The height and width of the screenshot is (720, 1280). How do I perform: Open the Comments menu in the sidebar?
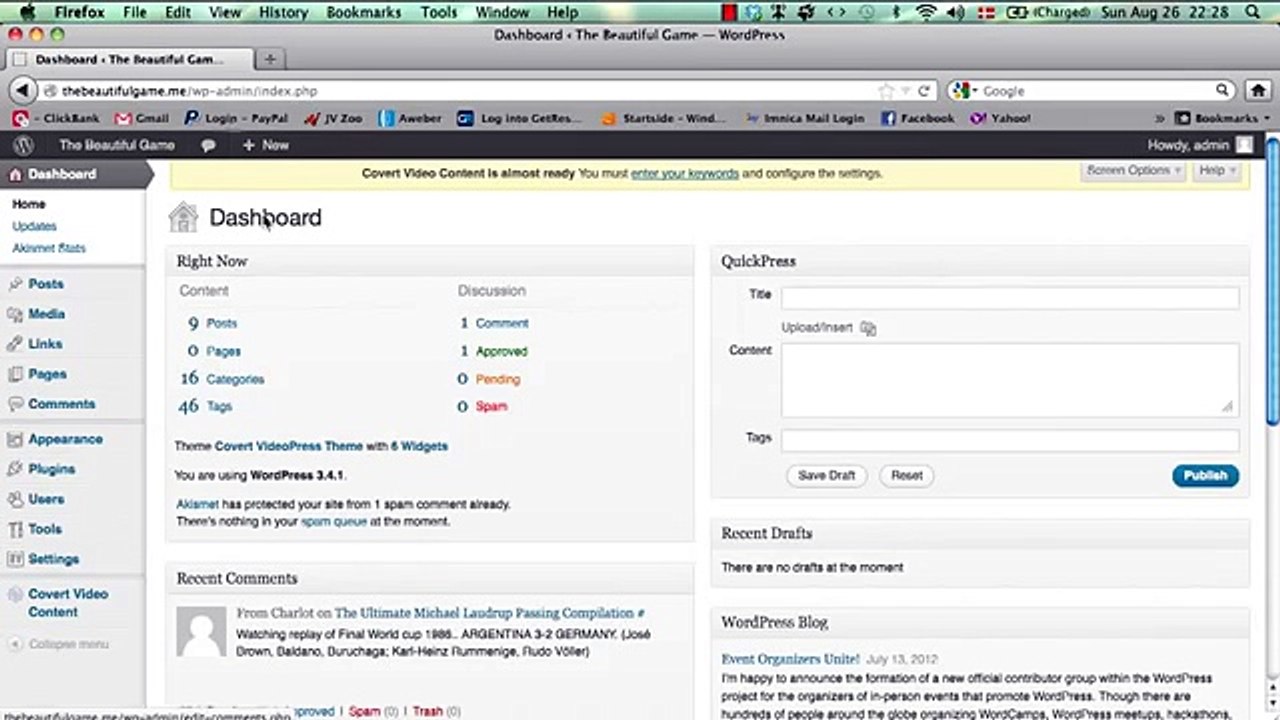[61, 404]
